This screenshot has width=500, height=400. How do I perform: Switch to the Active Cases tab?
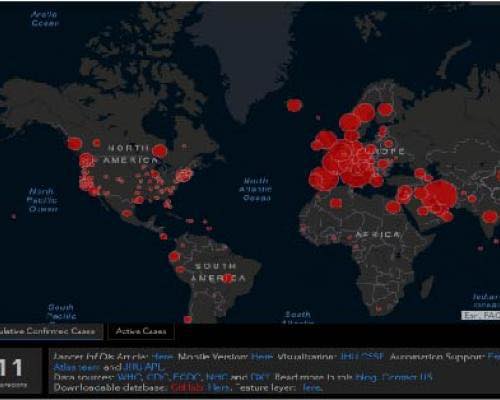[141, 331]
